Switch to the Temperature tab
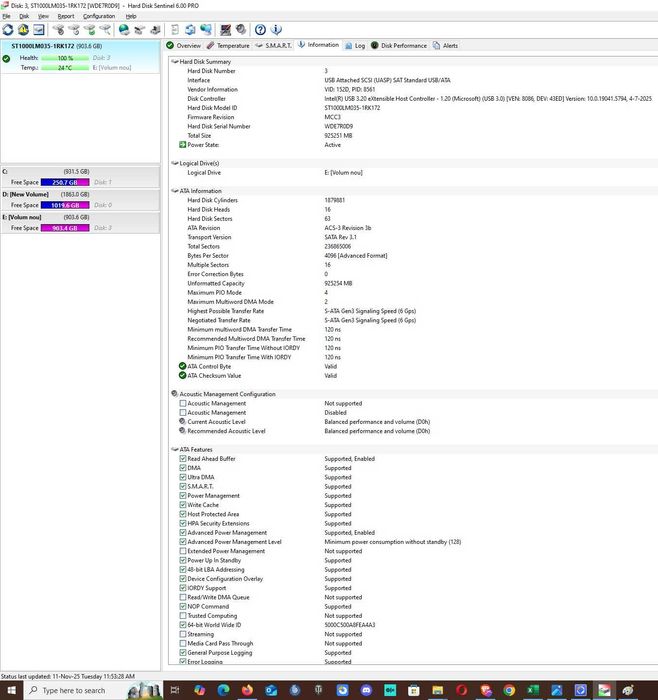This screenshot has width=658, height=700. (x=228, y=46)
